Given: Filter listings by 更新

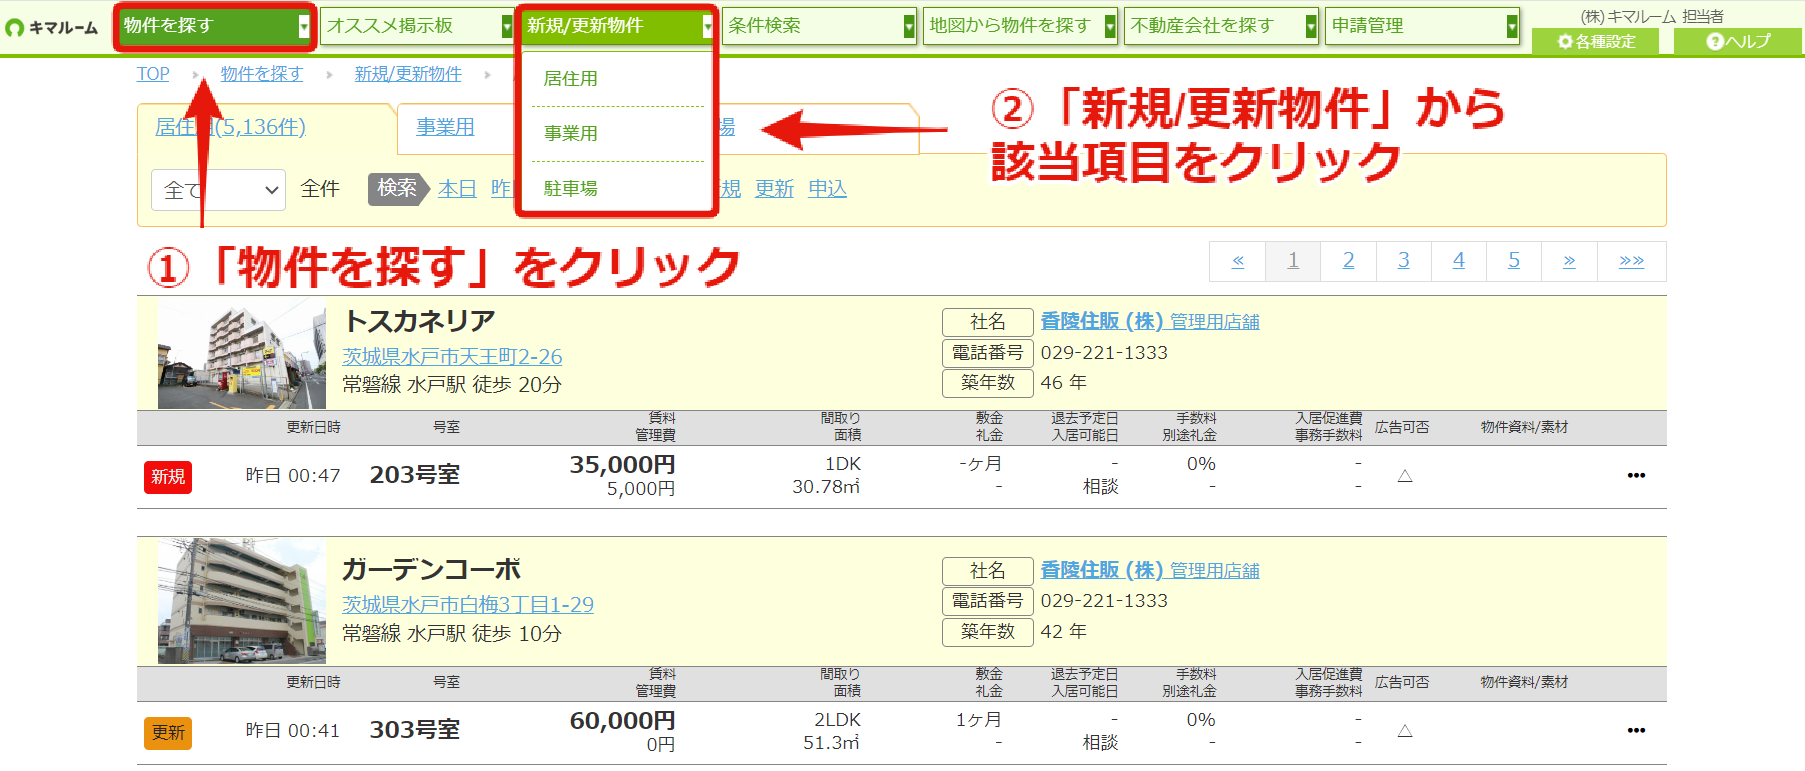Looking at the screenshot, I should tap(774, 189).
